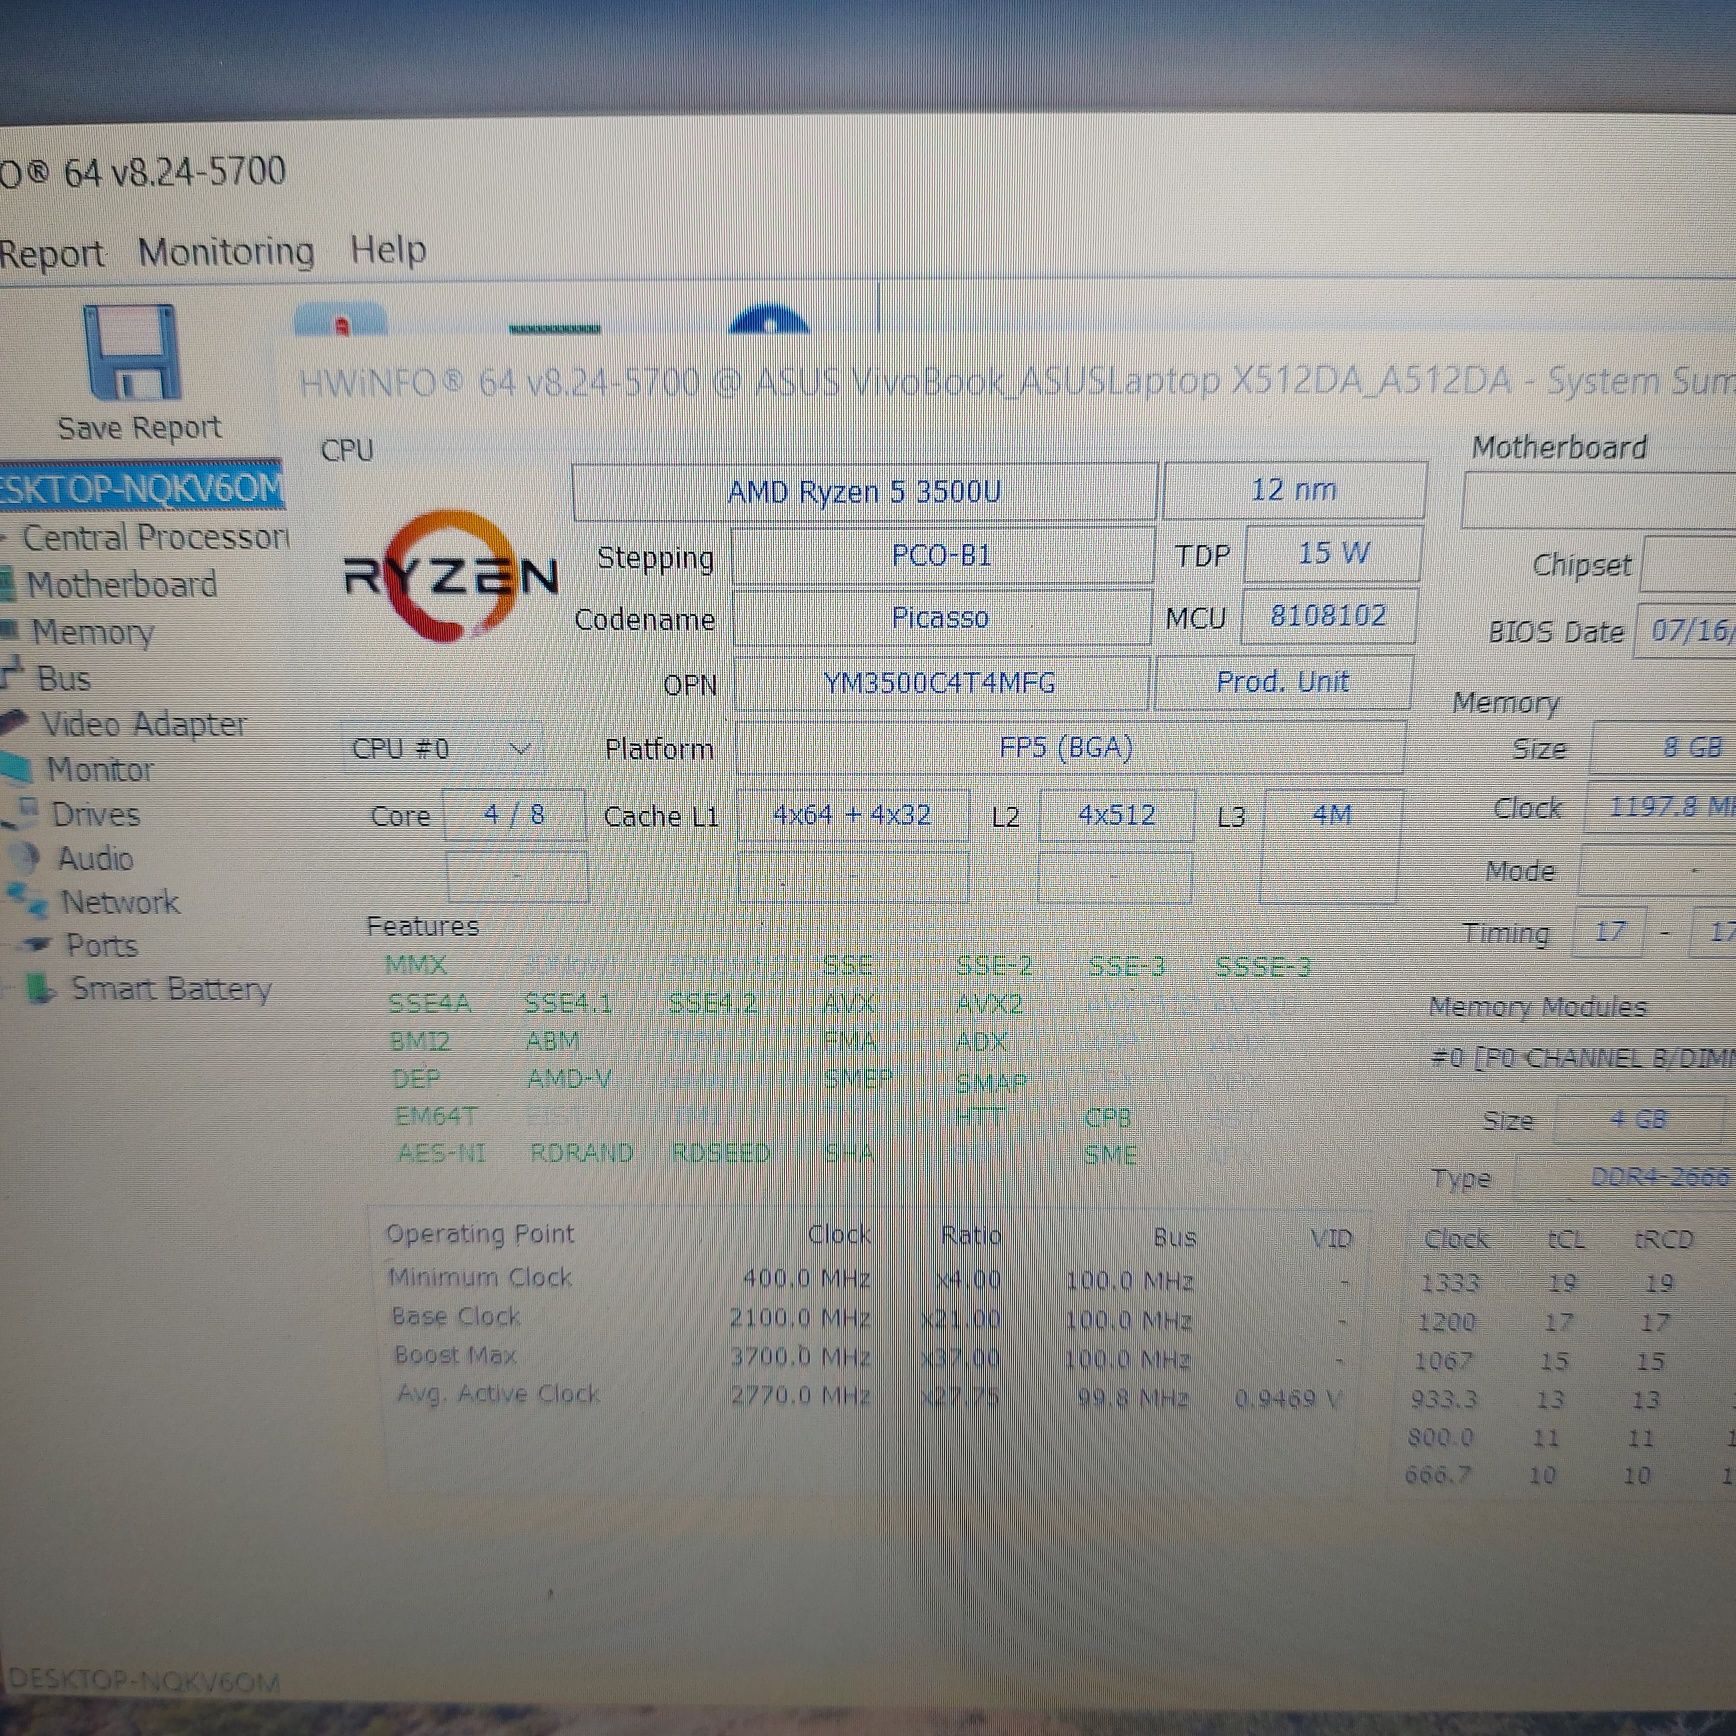Click the PCO-B1 stepping value
The height and width of the screenshot is (1736, 1736).
(x=942, y=555)
